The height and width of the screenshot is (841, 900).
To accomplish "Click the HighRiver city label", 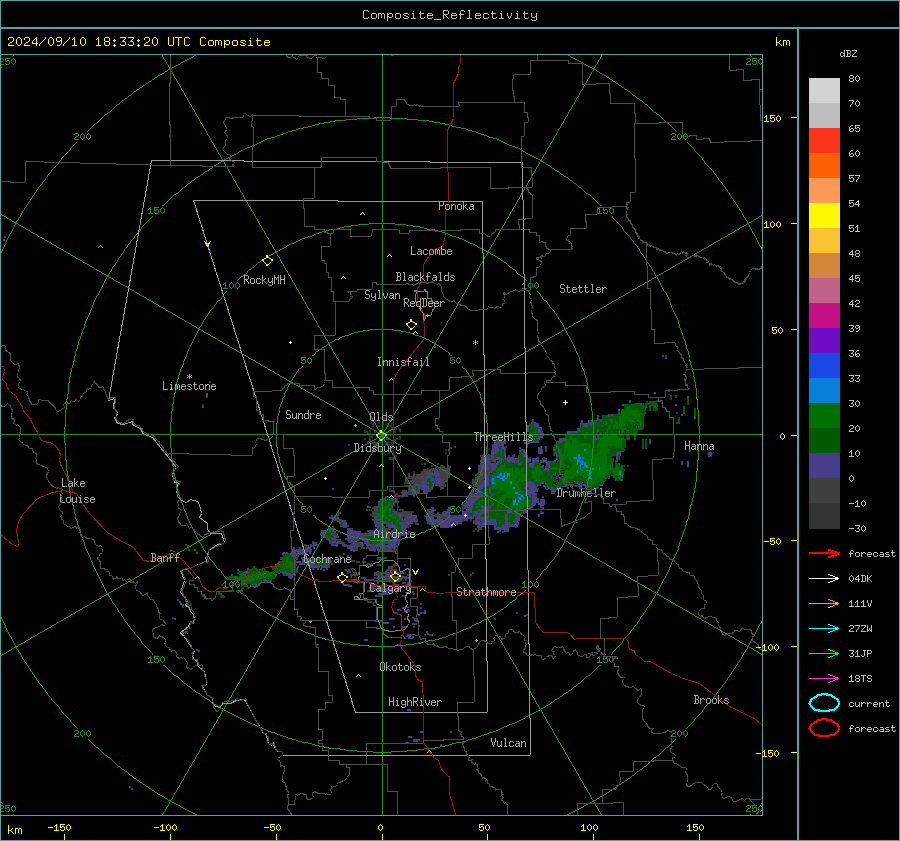I will (414, 702).
